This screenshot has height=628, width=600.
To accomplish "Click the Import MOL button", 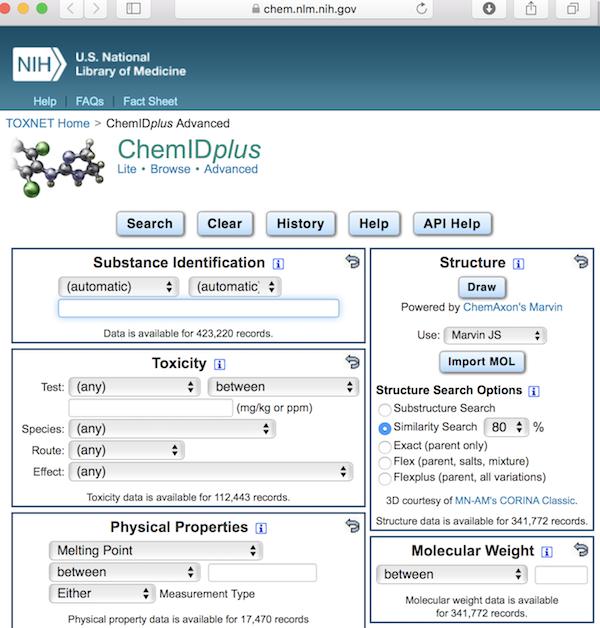I will coord(482,362).
